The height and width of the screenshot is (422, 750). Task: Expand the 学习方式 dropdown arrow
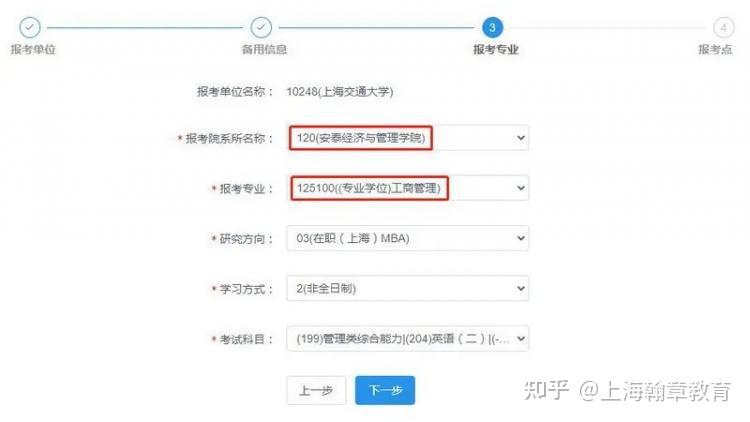click(521, 289)
